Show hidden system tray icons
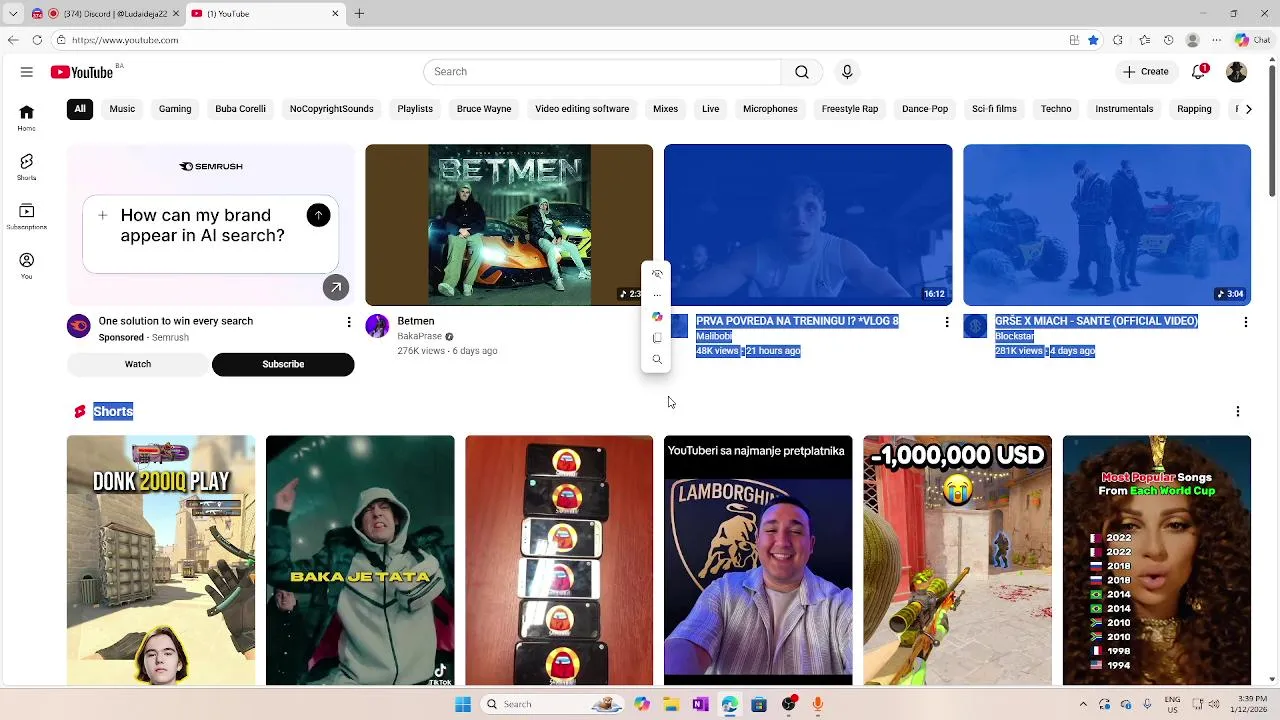Screen dimensions: 1280x720 tap(1082, 704)
